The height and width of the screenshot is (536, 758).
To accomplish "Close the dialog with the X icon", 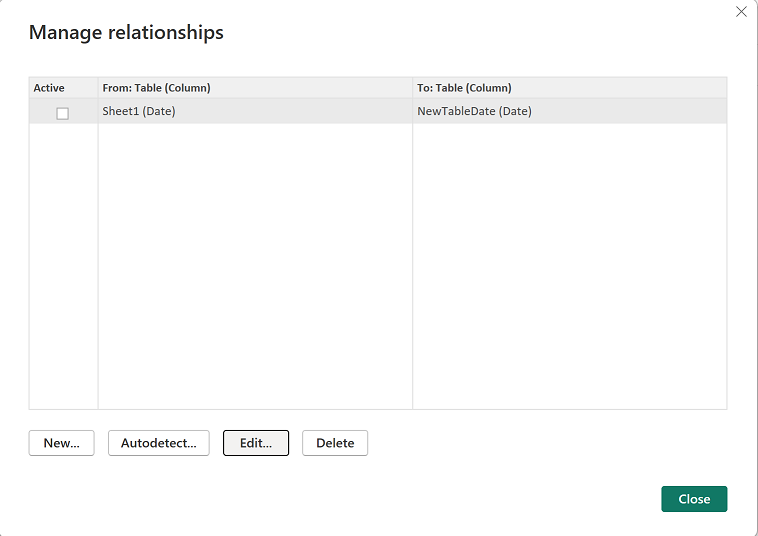I will click(741, 12).
